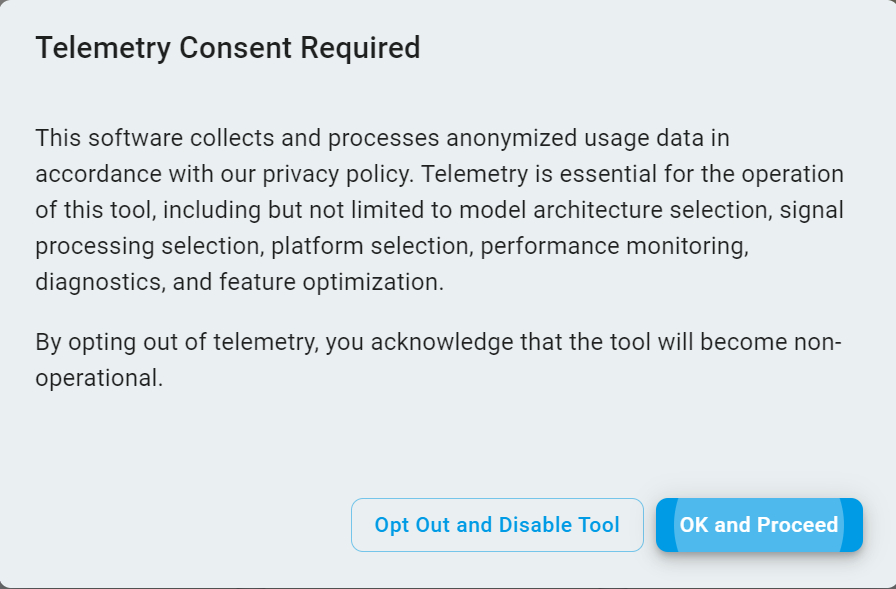Click Opt Out and Disable Tool
The image size is (896, 589).
click(x=497, y=525)
